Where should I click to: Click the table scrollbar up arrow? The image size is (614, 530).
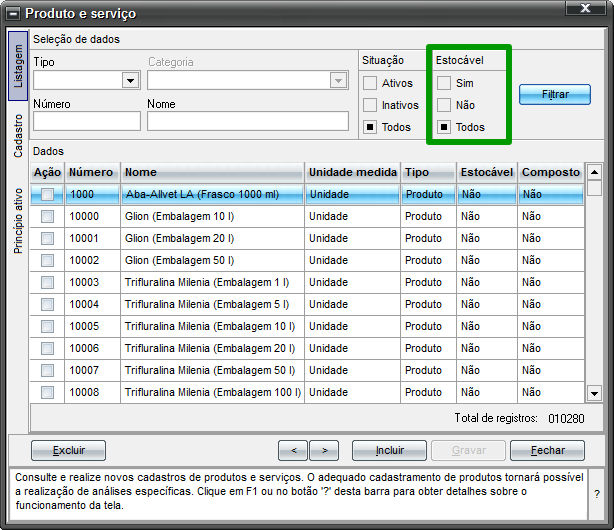[x=594, y=172]
